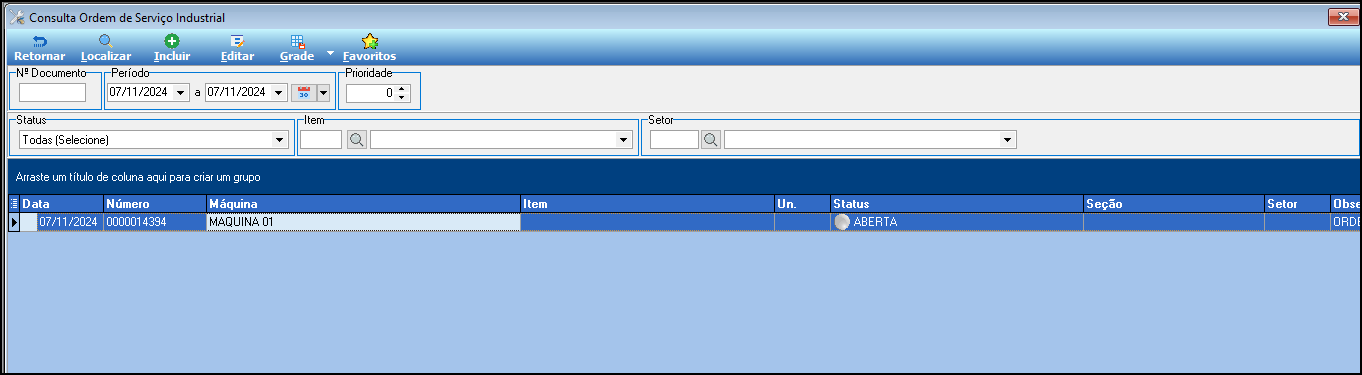Image resolution: width=1362 pixels, height=375 pixels.
Task: Click the Item search magnifier button
Action: 357,140
